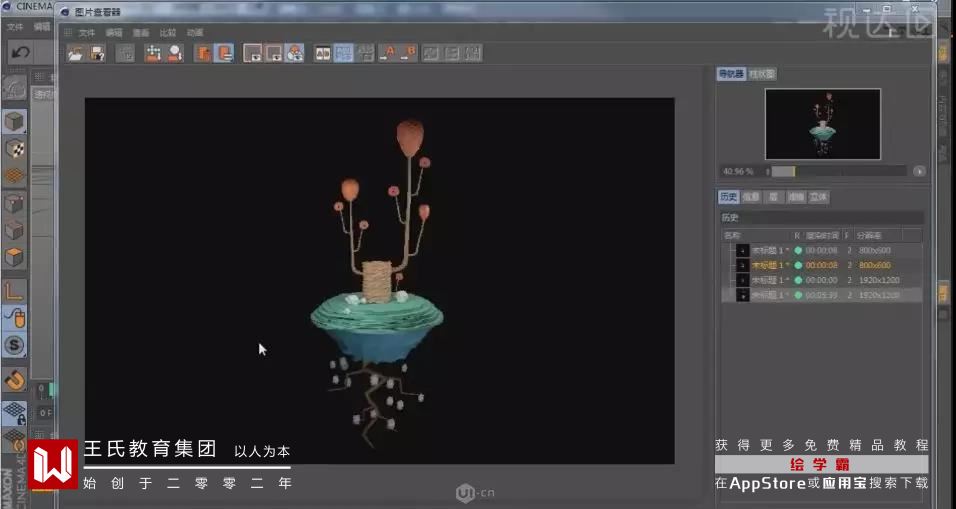The width and height of the screenshot is (956, 509).
Task: Click the rendered floating island image
Action: tap(379, 281)
